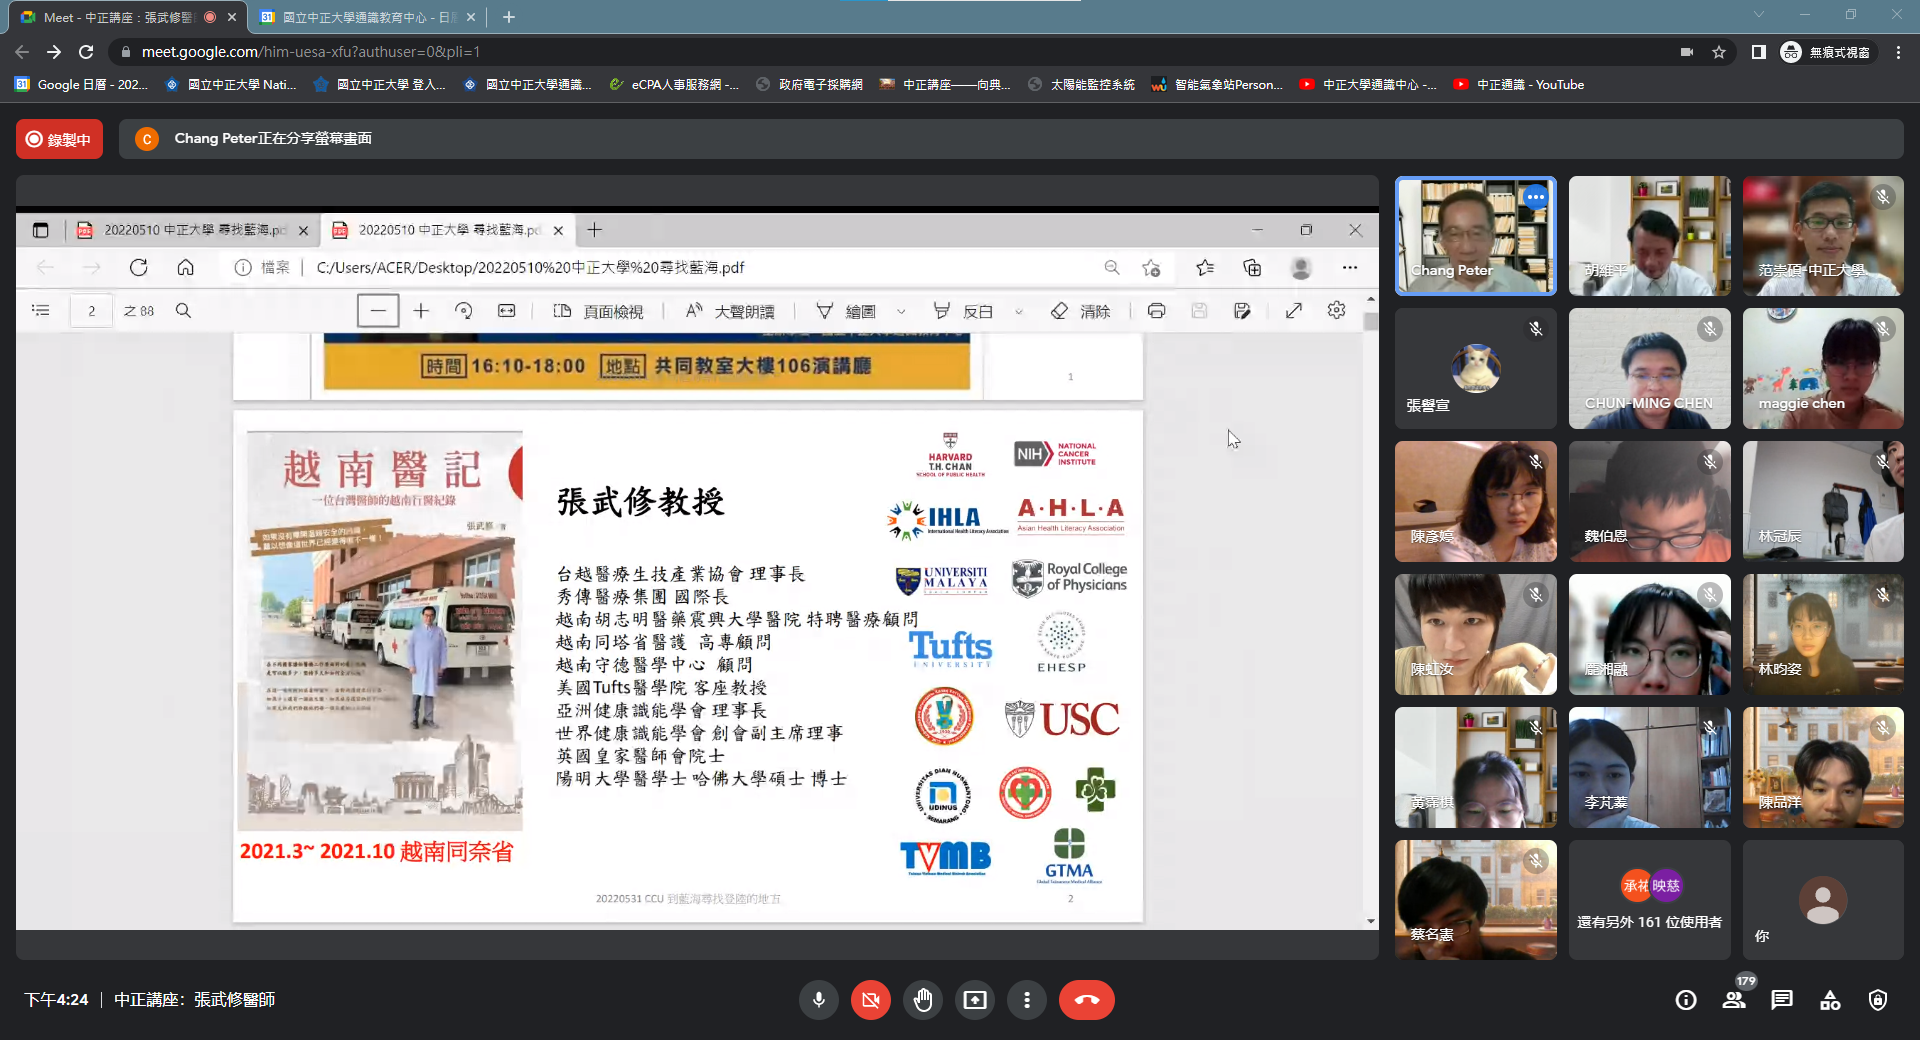Open the Chrome three-dot menu

[1898, 52]
